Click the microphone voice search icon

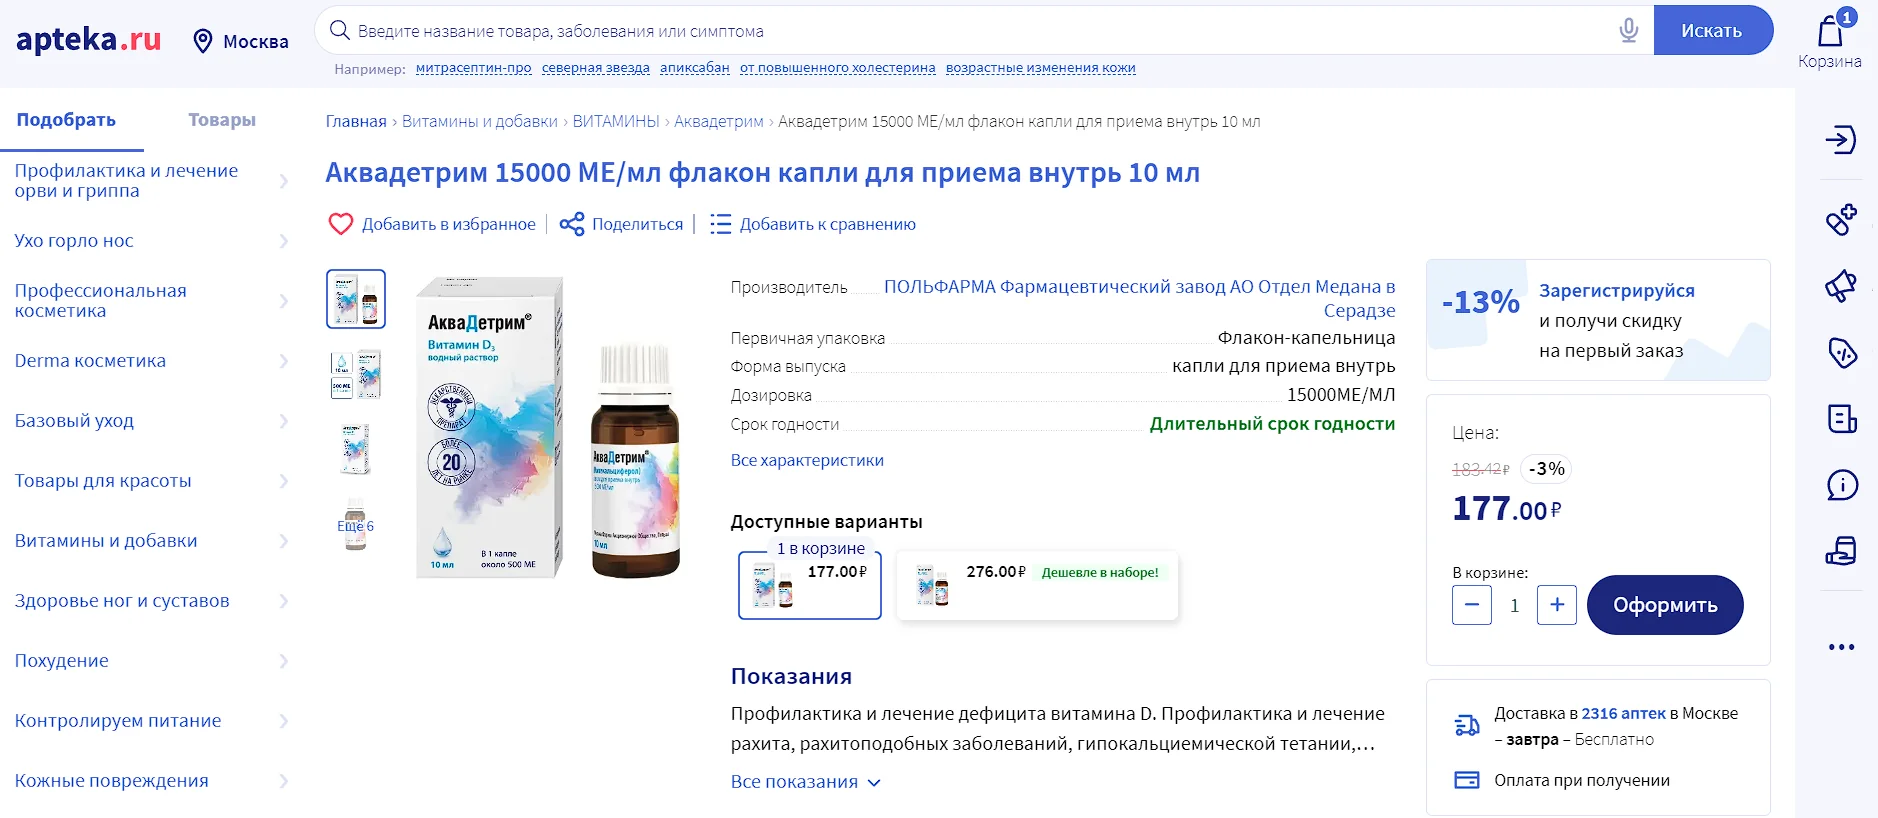[x=1628, y=31]
